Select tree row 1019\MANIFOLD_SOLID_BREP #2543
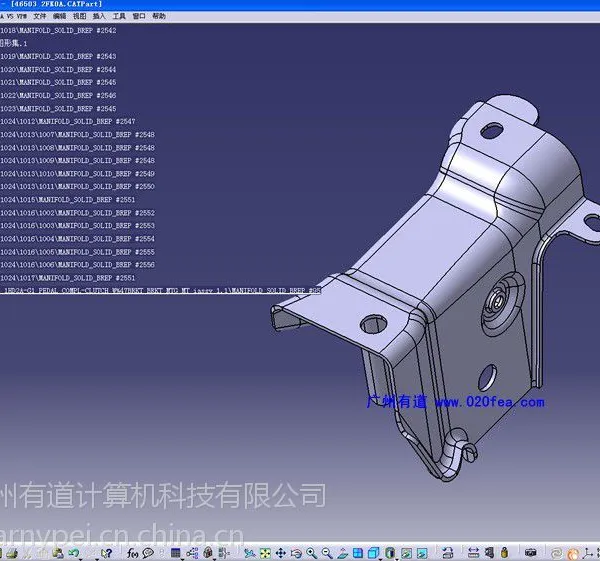600x561 pixels. point(58,57)
